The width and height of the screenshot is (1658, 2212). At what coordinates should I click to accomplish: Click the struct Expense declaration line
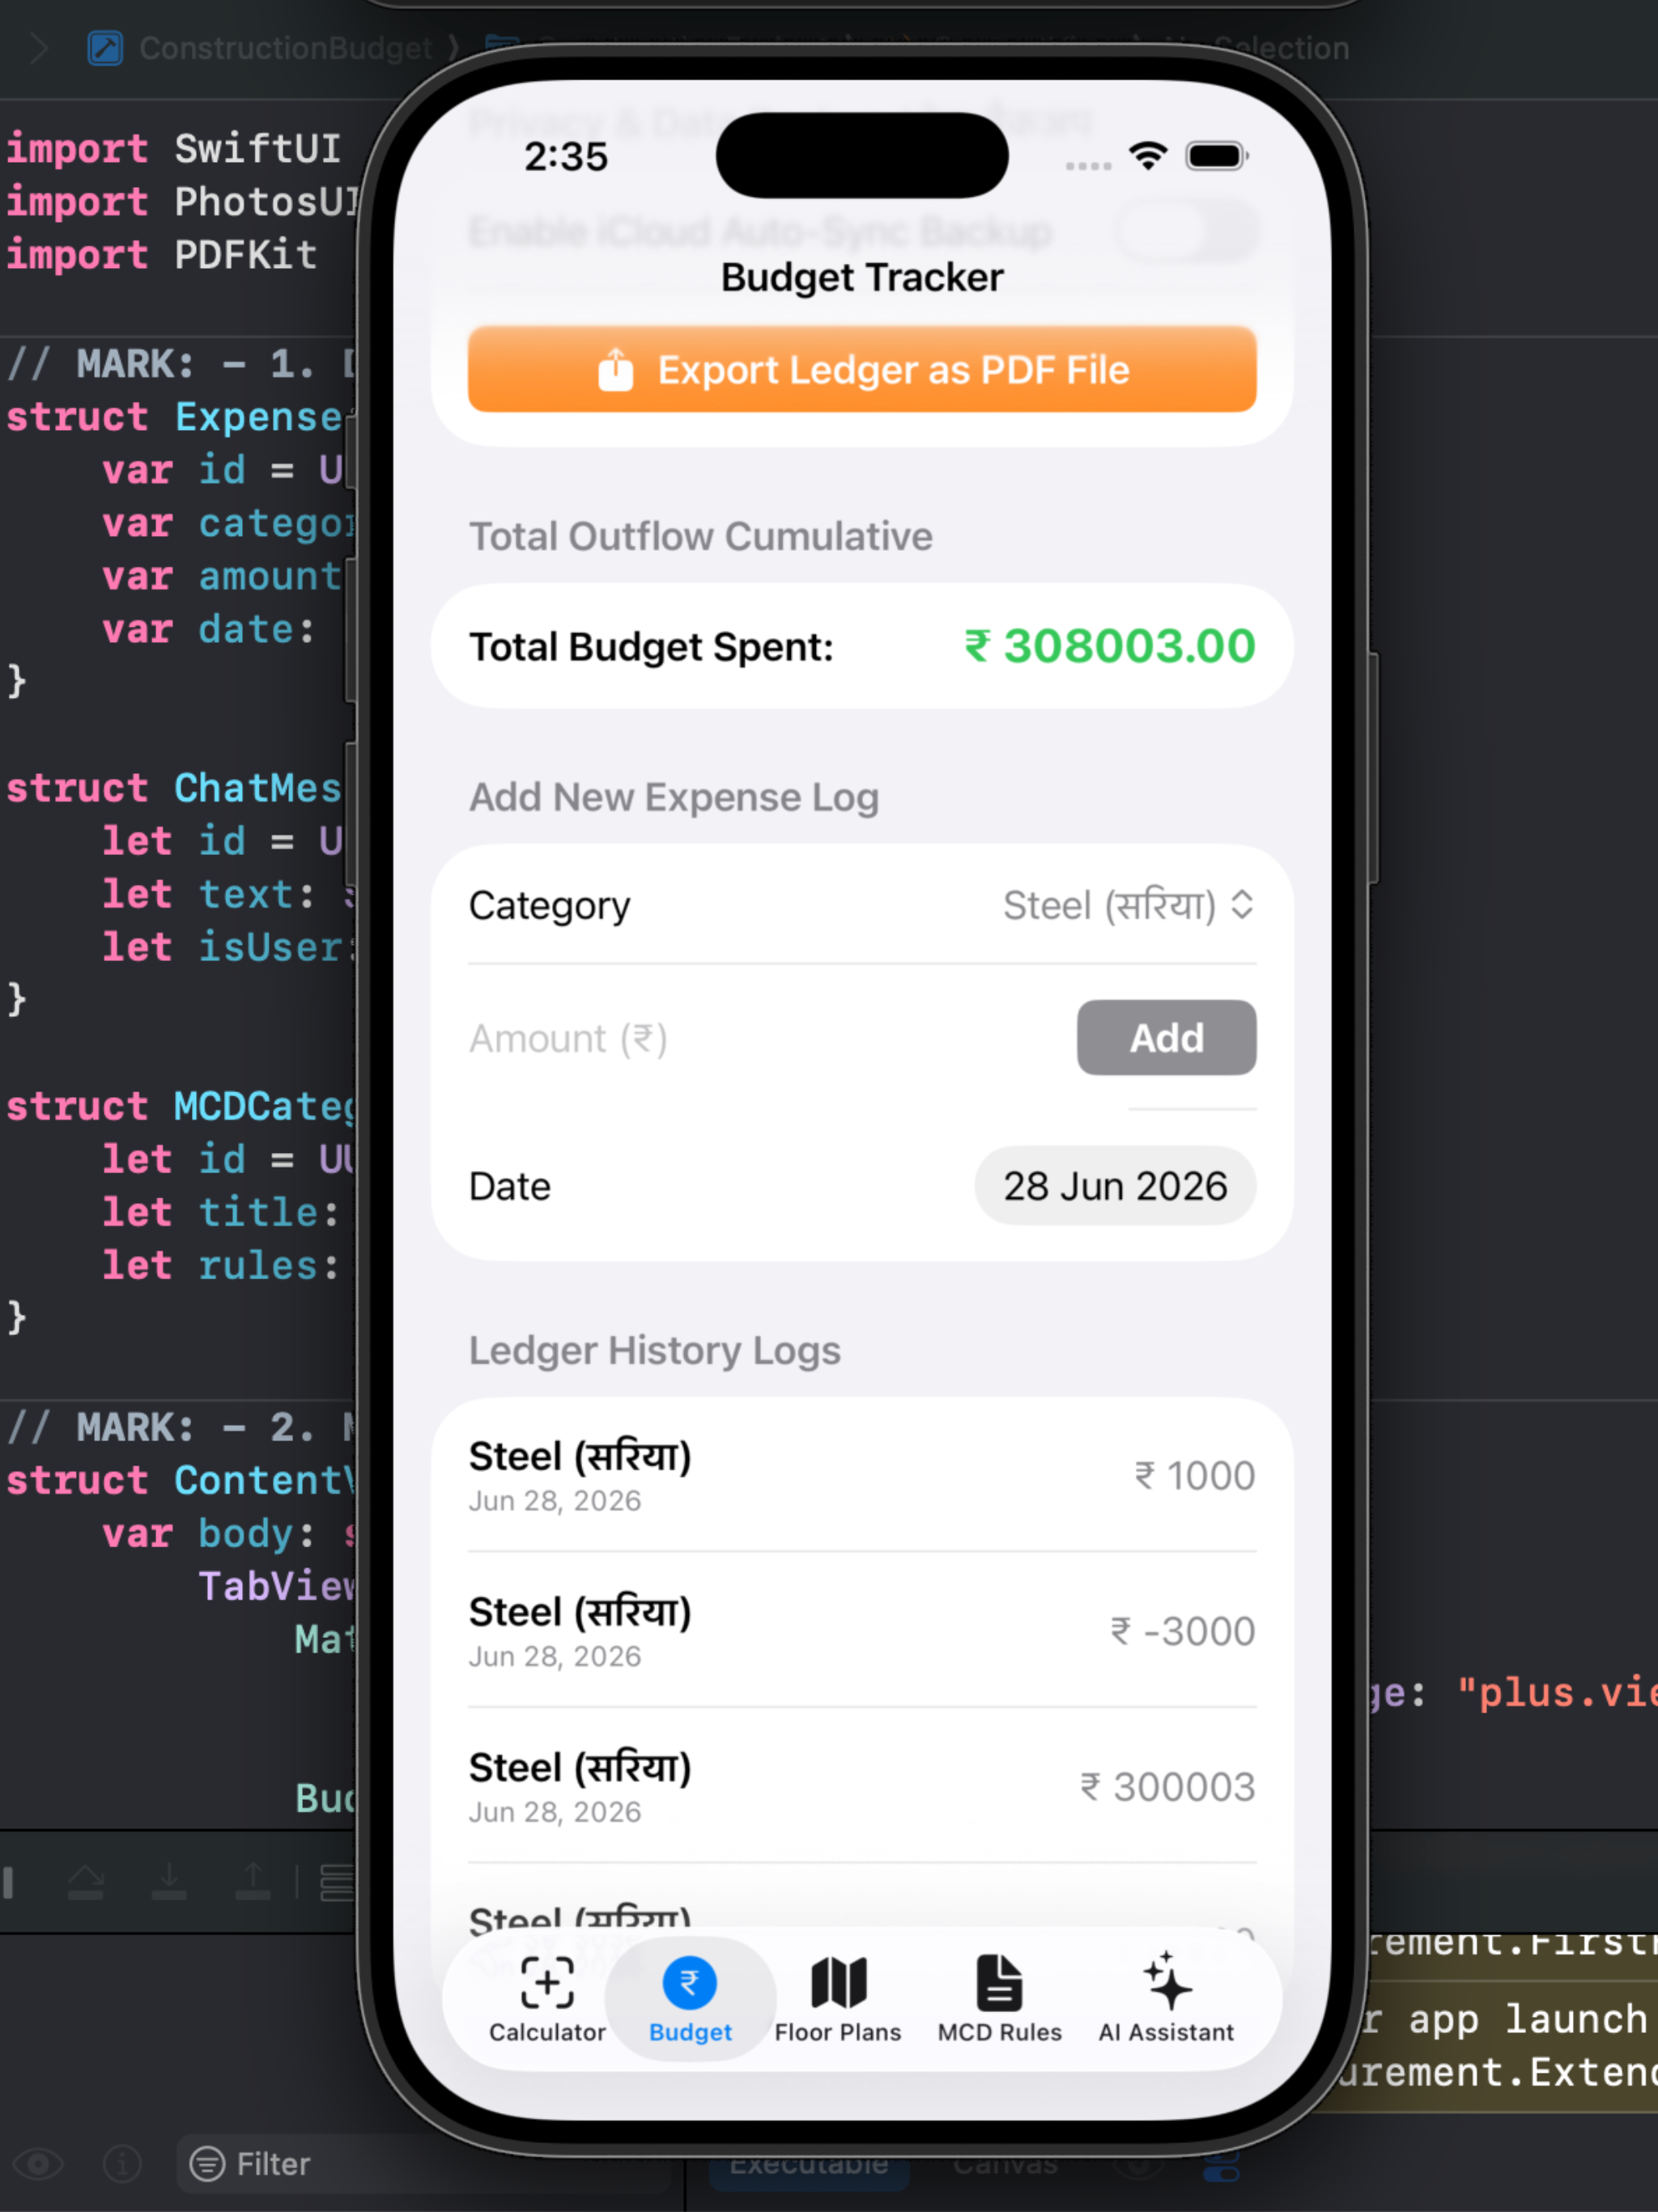tap(175, 417)
